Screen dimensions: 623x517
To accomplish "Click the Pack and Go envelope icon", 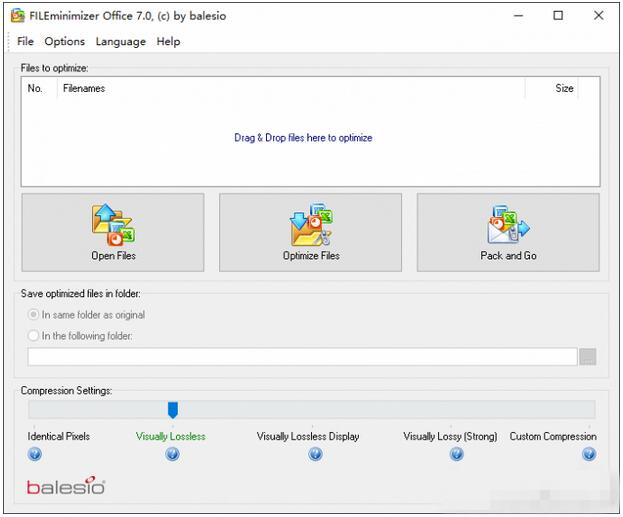I will click(x=508, y=224).
